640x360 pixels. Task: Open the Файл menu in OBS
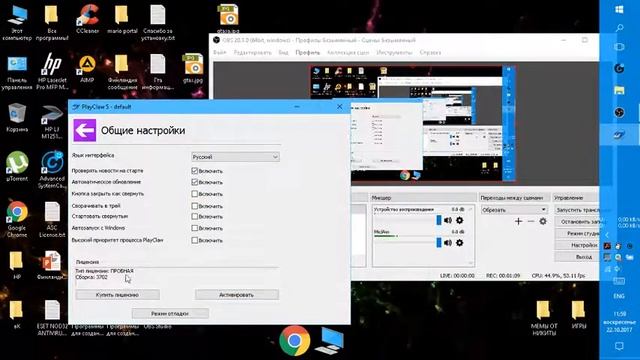[219, 52]
